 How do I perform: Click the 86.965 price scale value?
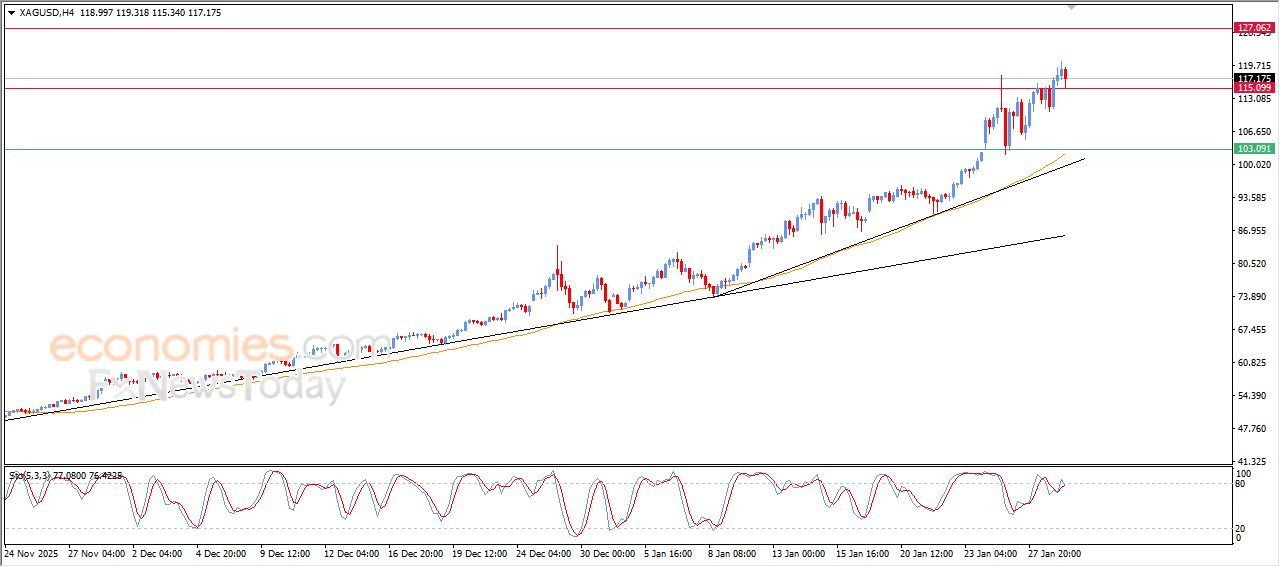1254,231
